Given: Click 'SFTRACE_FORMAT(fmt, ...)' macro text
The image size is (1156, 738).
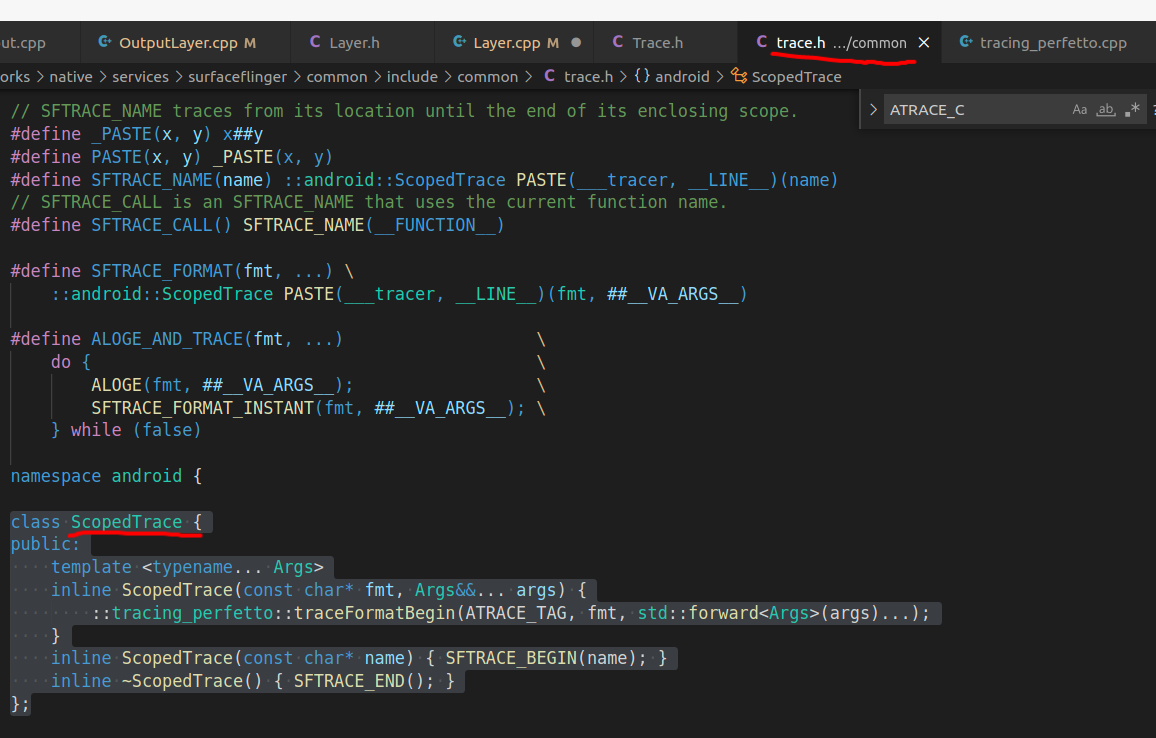Looking at the screenshot, I should click(x=212, y=271).
